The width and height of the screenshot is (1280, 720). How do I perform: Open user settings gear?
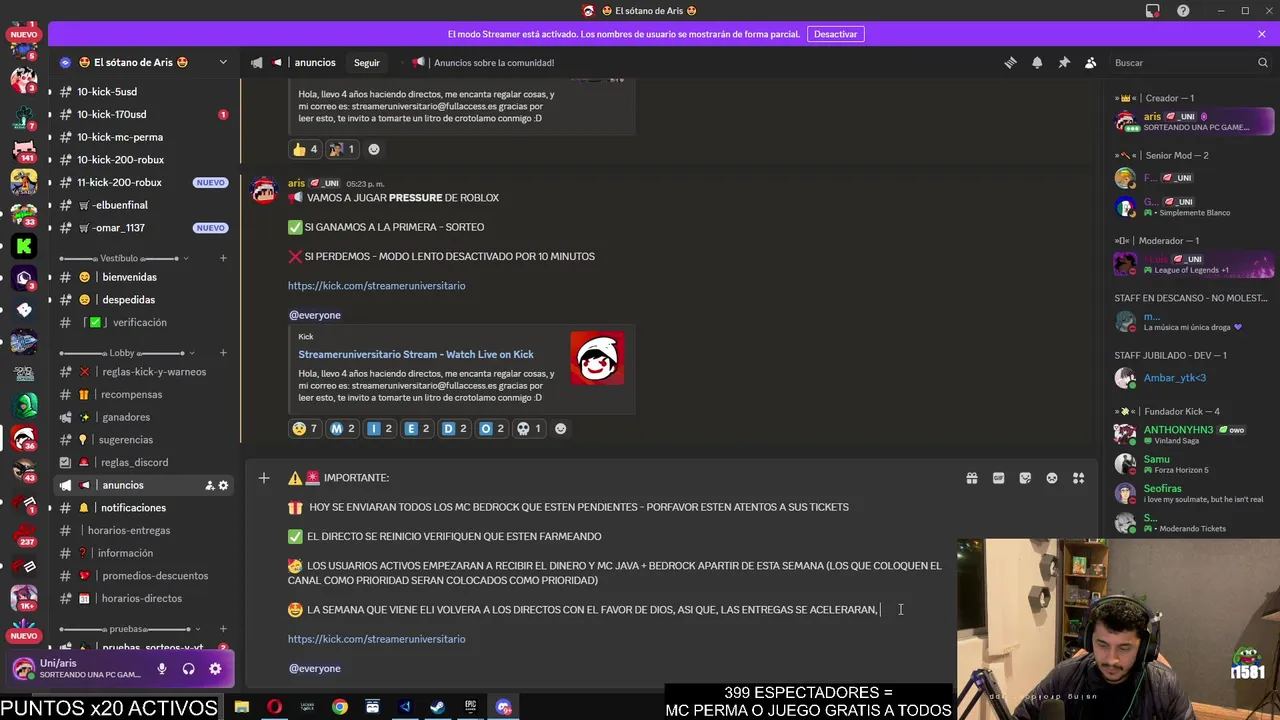coord(215,669)
